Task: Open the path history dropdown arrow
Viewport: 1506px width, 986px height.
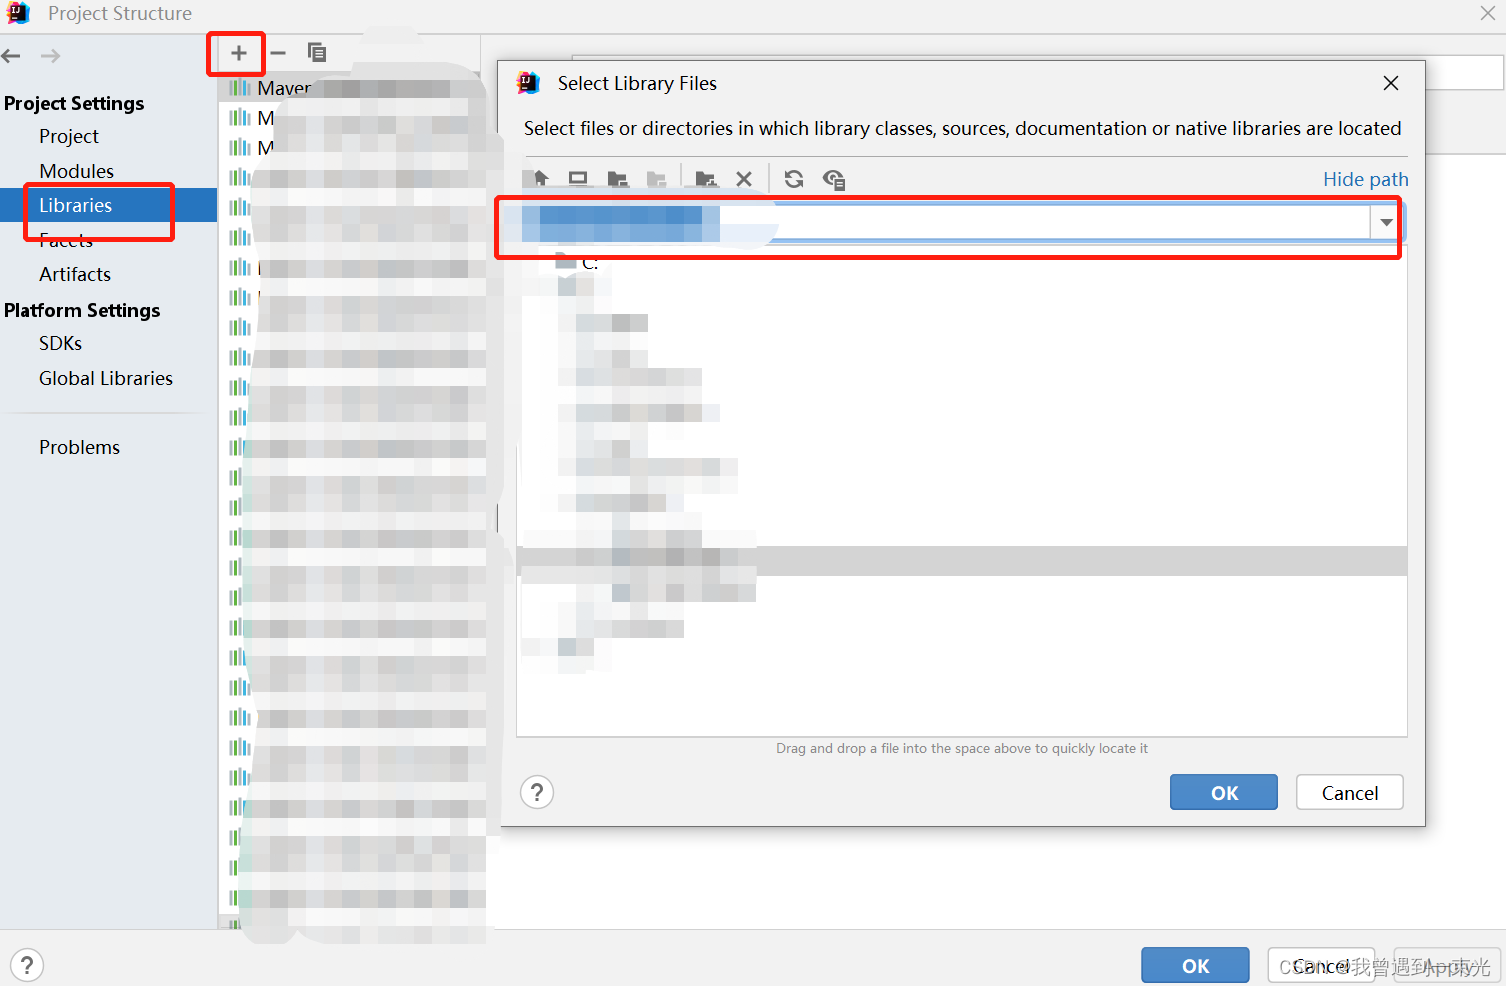Action: (1386, 222)
